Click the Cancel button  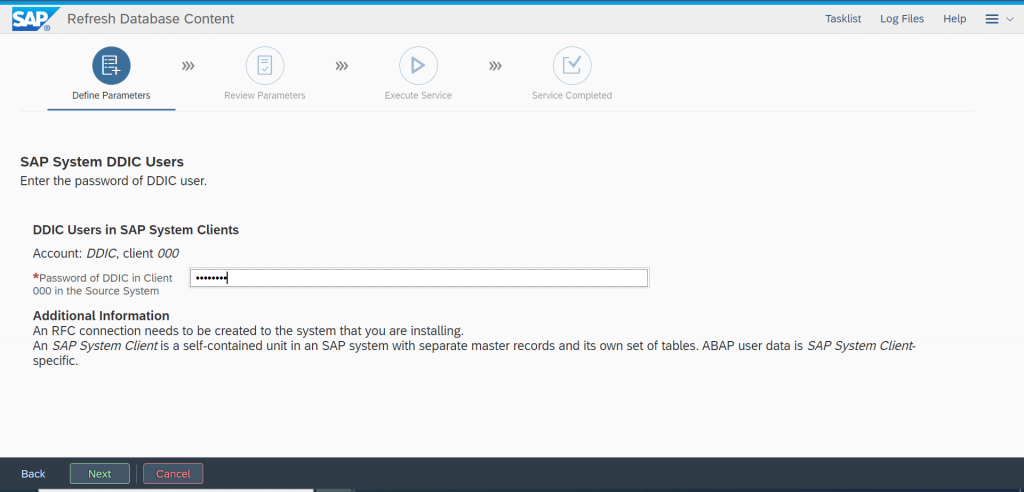click(x=173, y=474)
